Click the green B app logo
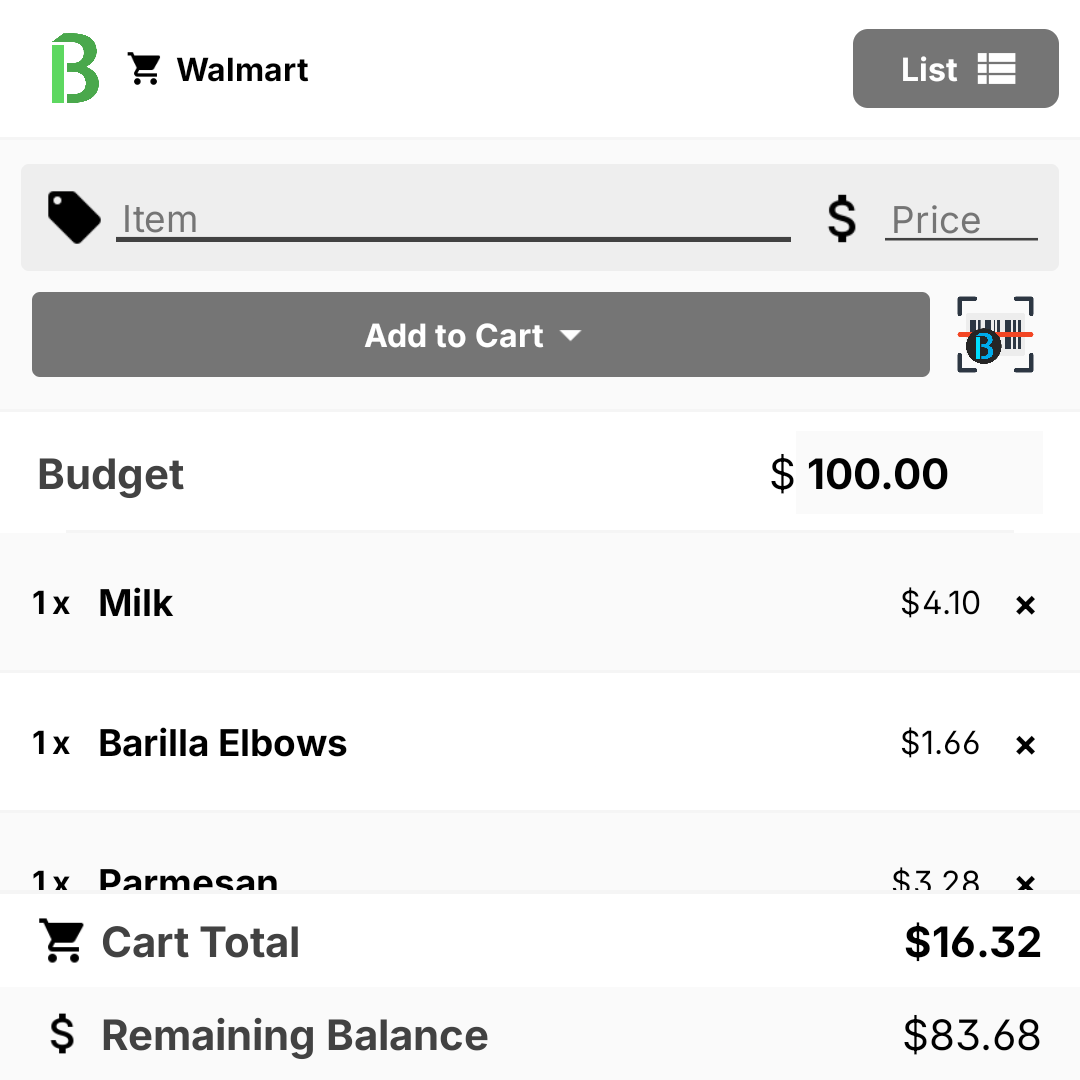The image size is (1080, 1080). 75,68
